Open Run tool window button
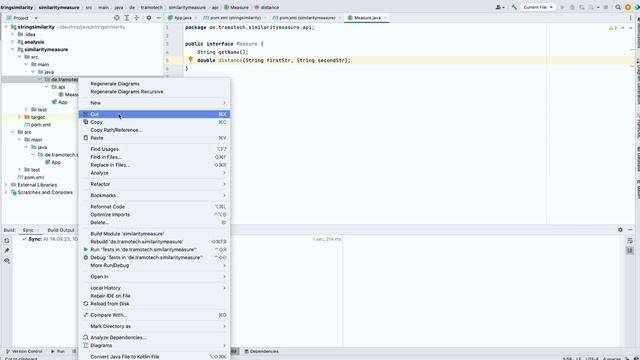 [x=58, y=351]
